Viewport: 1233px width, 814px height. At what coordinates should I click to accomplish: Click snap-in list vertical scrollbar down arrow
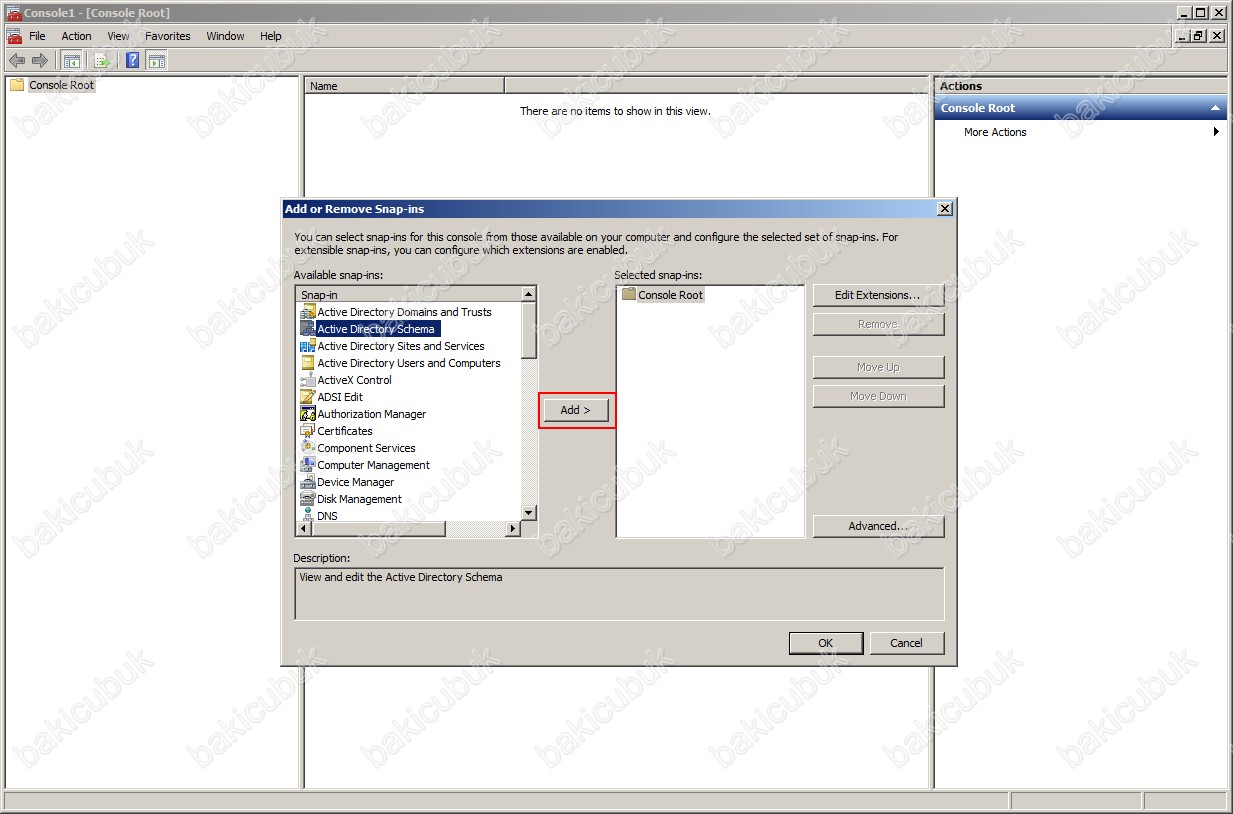(x=529, y=513)
